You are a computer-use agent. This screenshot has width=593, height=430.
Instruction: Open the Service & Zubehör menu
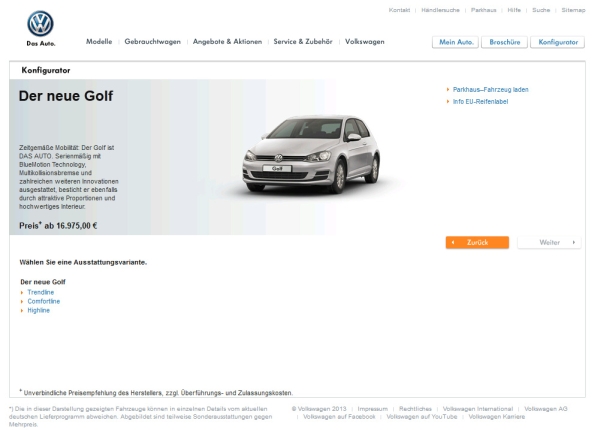pos(303,42)
